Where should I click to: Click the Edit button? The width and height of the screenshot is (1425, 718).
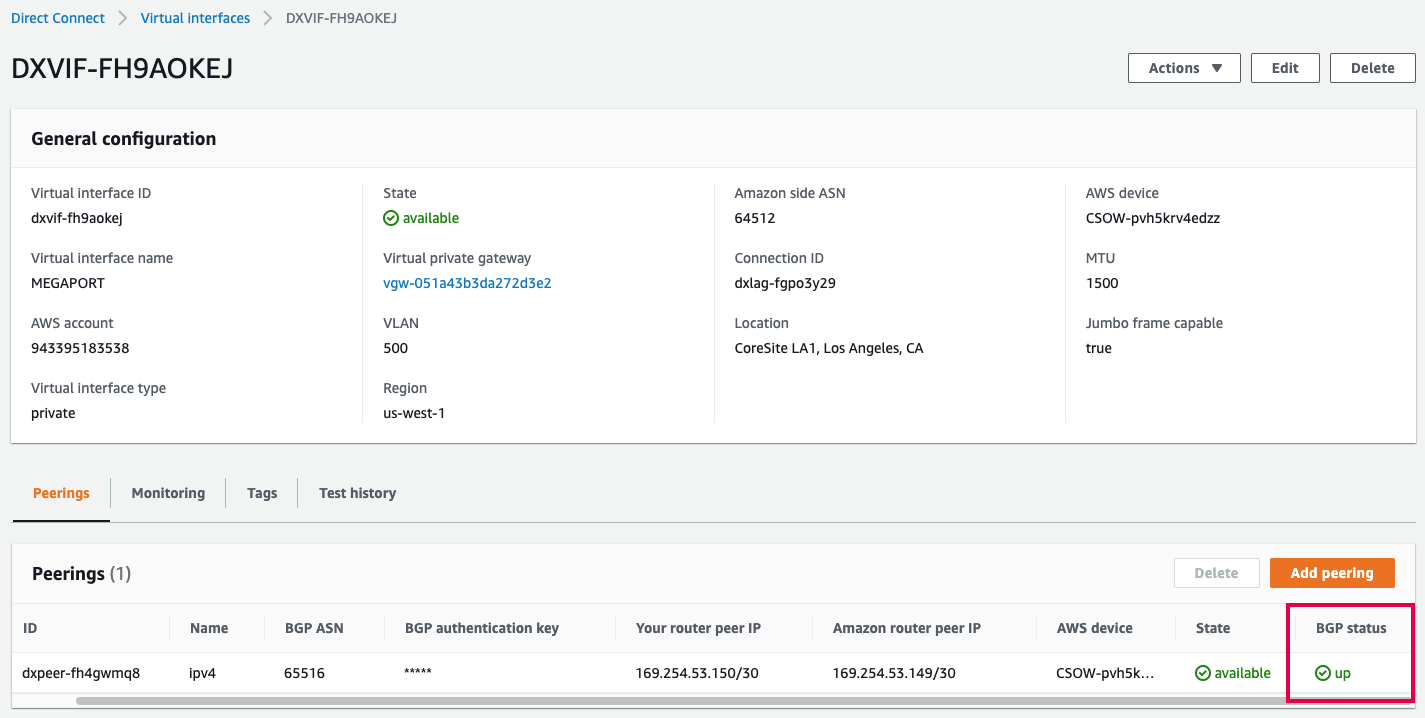(x=1285, y=68)
